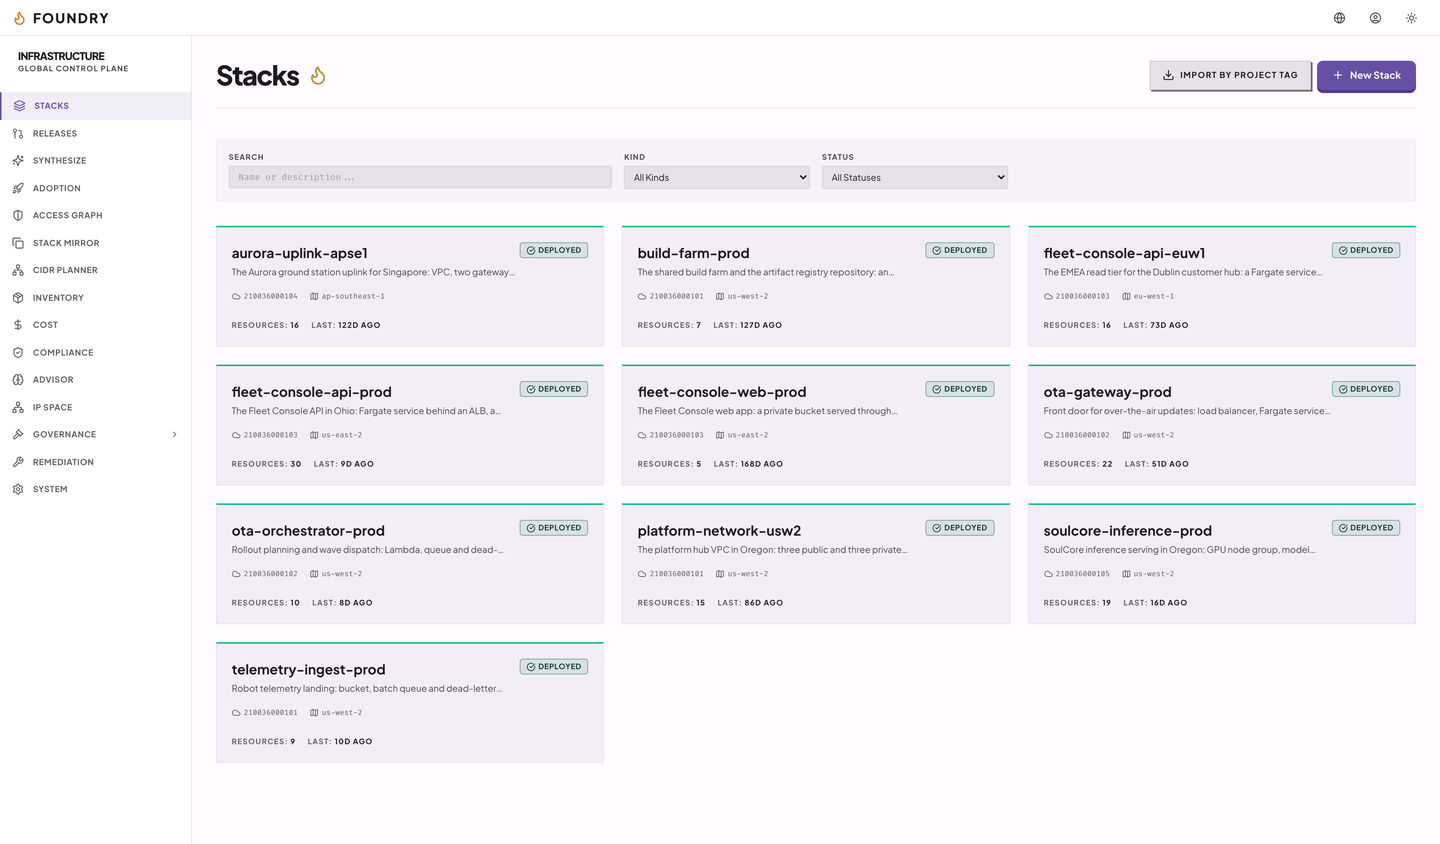Click the soulcore-inference-prod title

(1127, 531)
